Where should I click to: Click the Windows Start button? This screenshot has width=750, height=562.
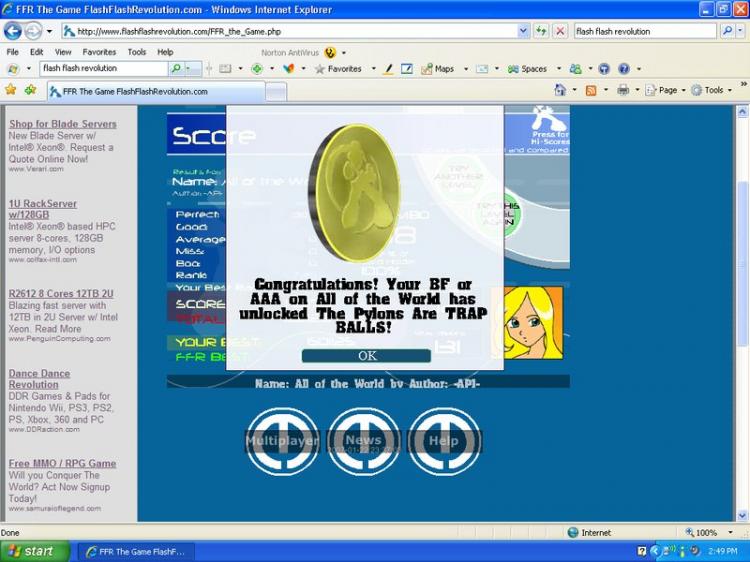pos(34,551)
